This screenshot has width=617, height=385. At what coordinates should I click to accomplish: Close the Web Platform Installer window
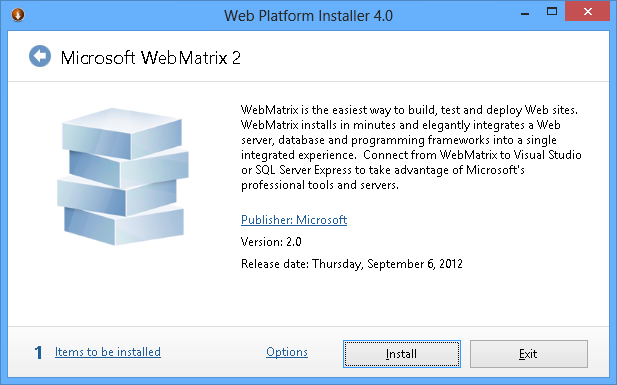pyautogui.click(x=587, y=12)
